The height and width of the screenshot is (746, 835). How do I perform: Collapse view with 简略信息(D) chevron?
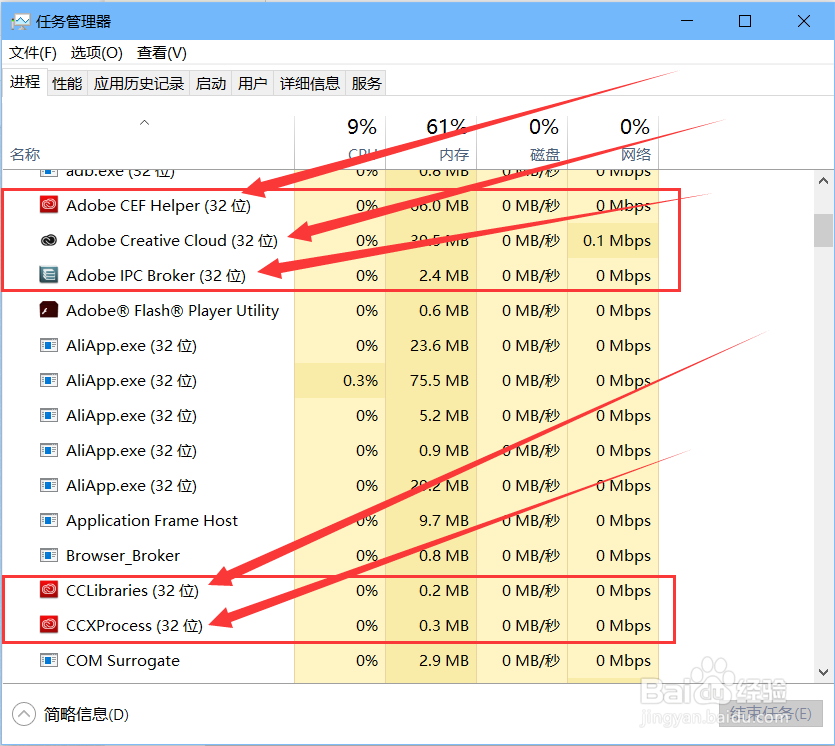24,714
